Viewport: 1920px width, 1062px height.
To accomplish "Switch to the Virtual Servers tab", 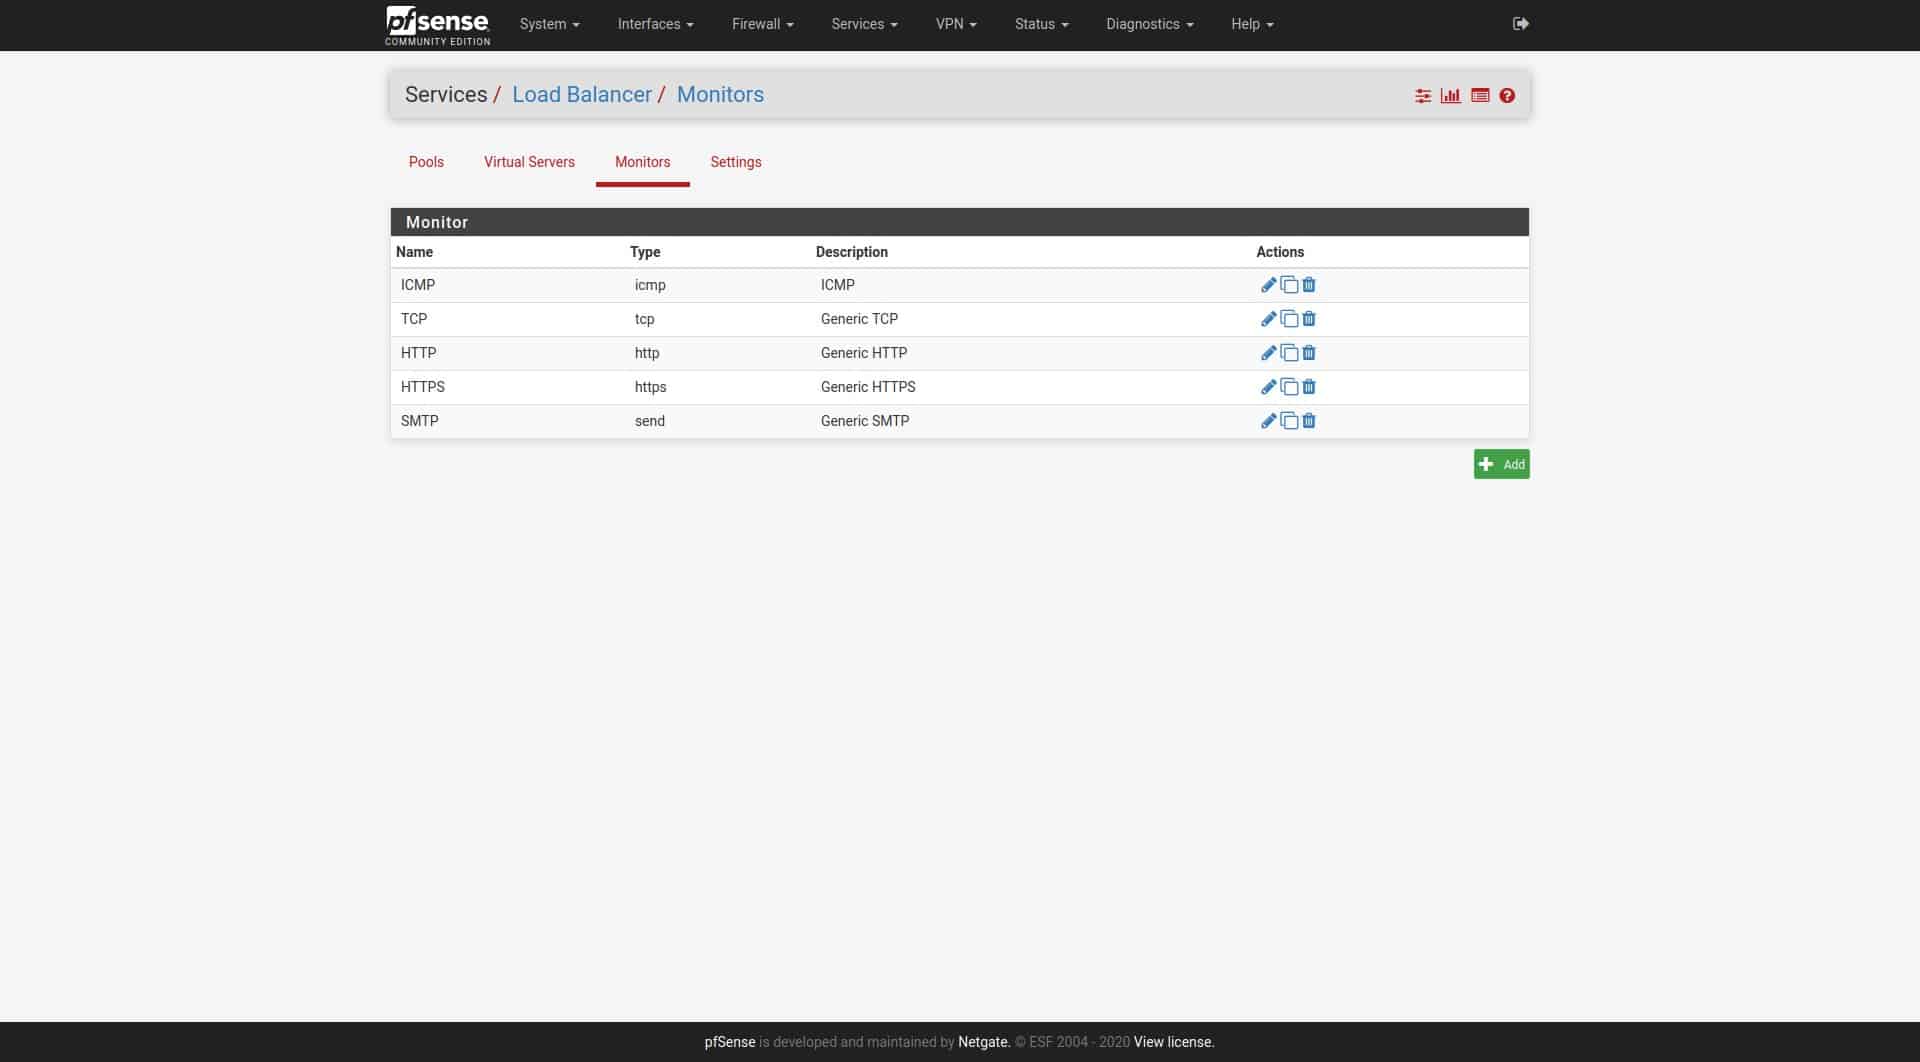I will (529, 162).
